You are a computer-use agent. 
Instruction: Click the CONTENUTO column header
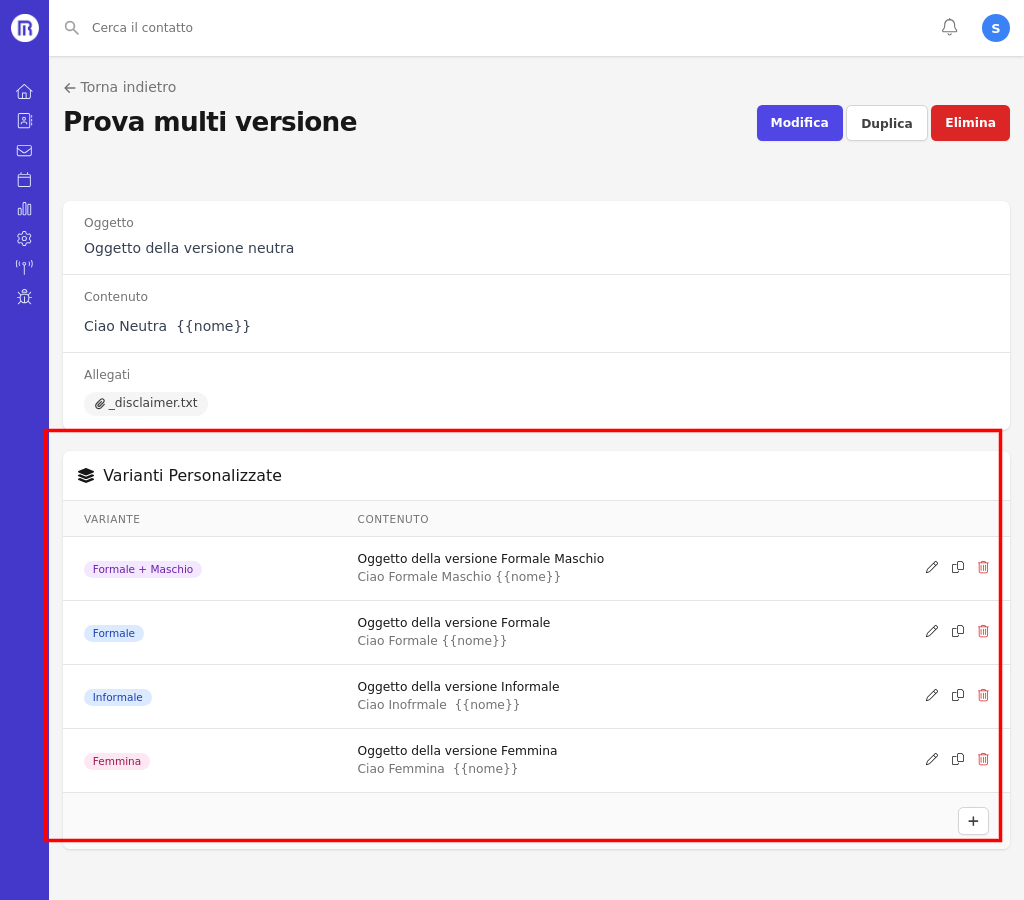click(392, 519)
